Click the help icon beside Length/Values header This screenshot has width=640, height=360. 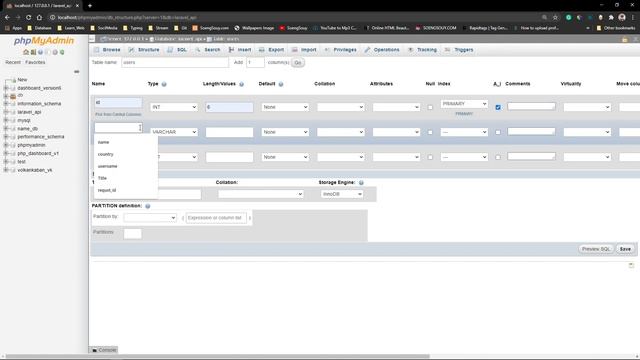[241, 84]
